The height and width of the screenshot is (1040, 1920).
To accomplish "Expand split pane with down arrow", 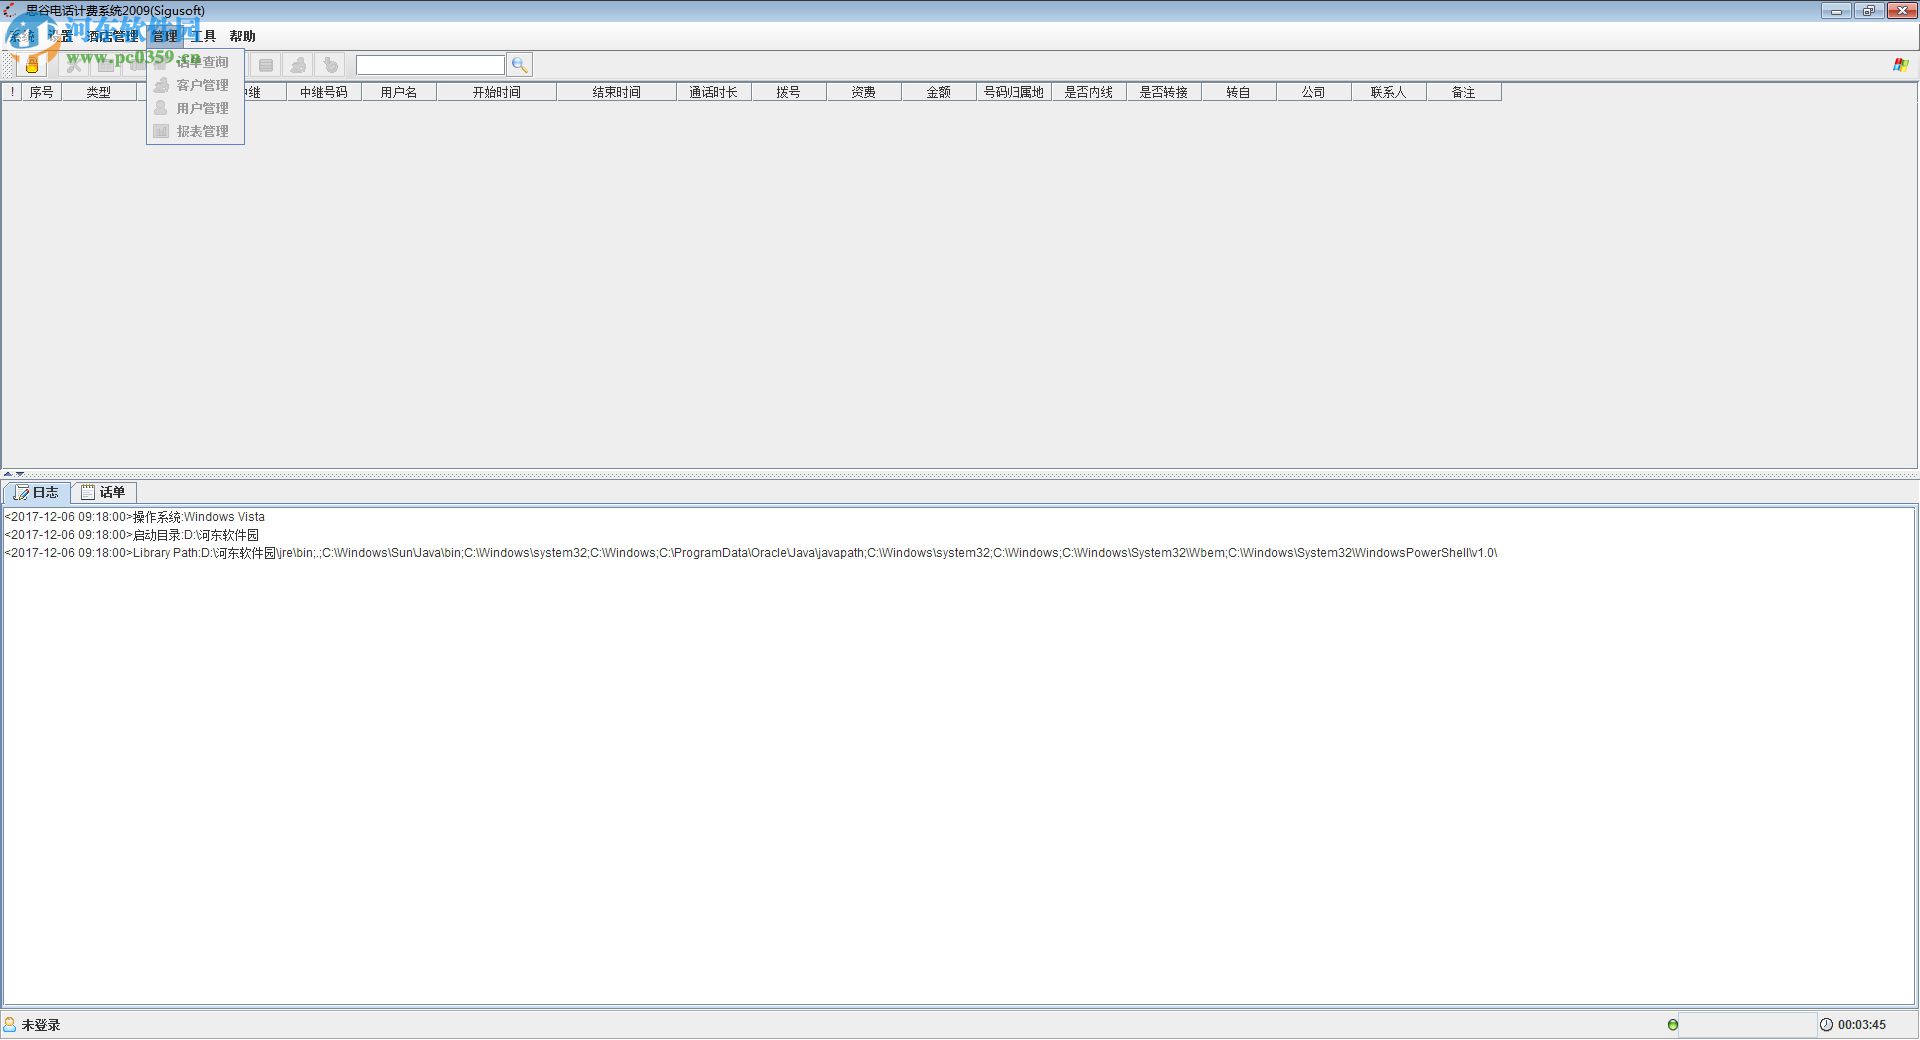I will [x=20, y=474].
